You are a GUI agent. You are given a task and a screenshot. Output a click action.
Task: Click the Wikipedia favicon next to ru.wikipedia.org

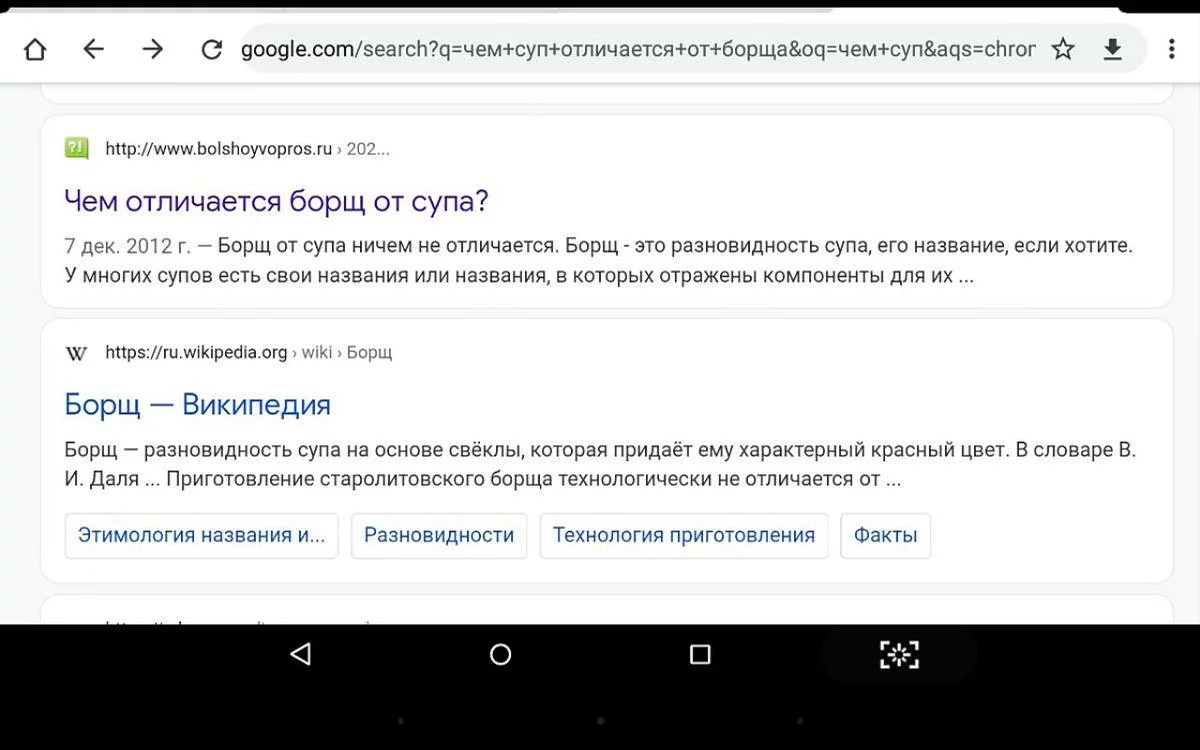click(x=76, y=352)
